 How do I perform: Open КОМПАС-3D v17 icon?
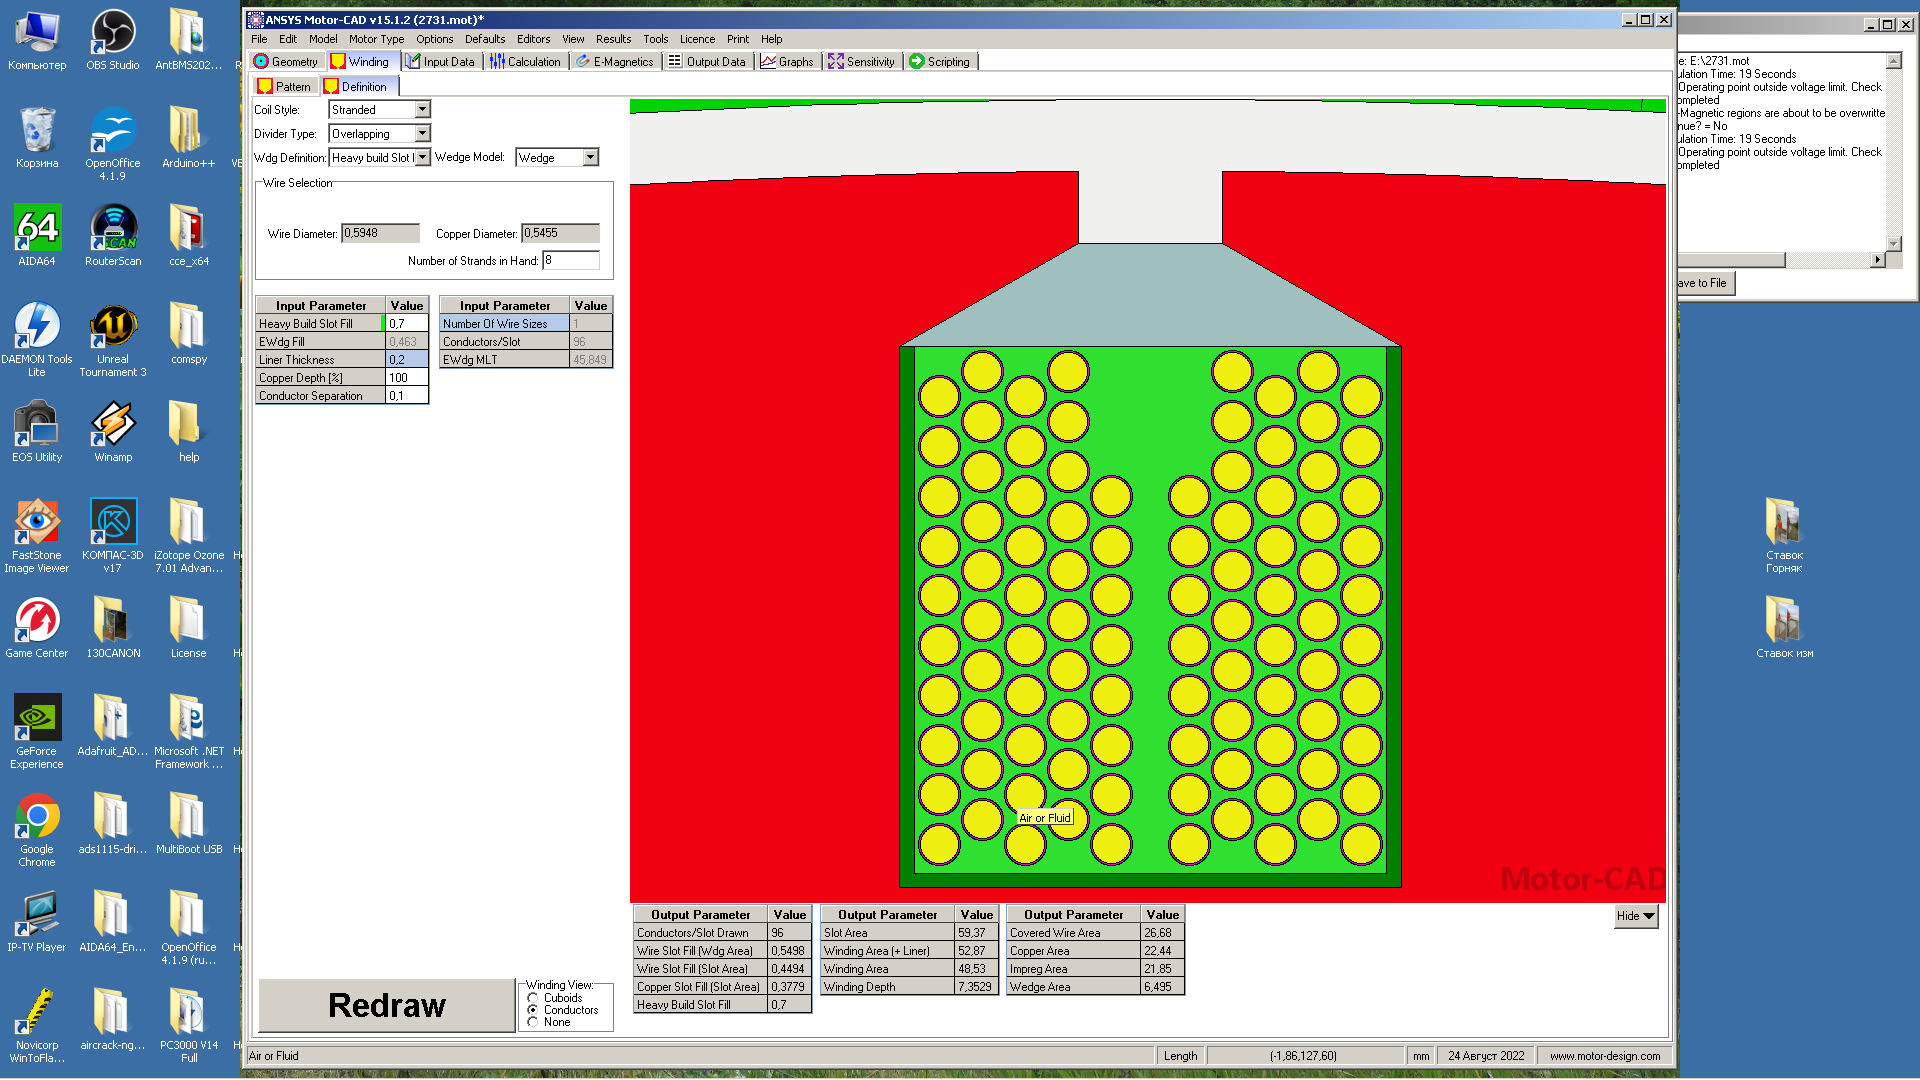[113, 536]
